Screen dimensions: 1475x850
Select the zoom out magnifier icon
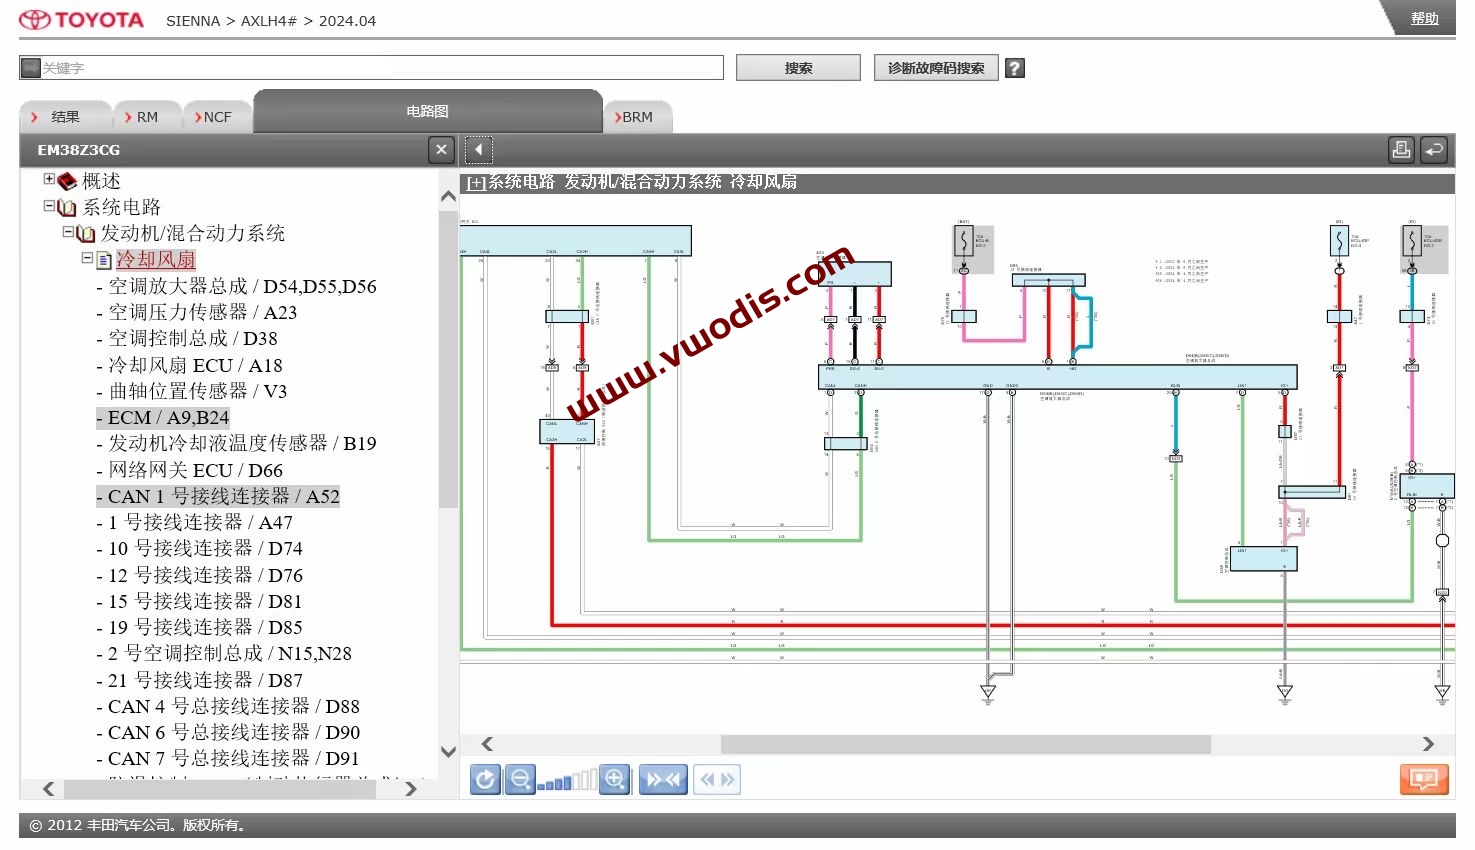(520, 779)
